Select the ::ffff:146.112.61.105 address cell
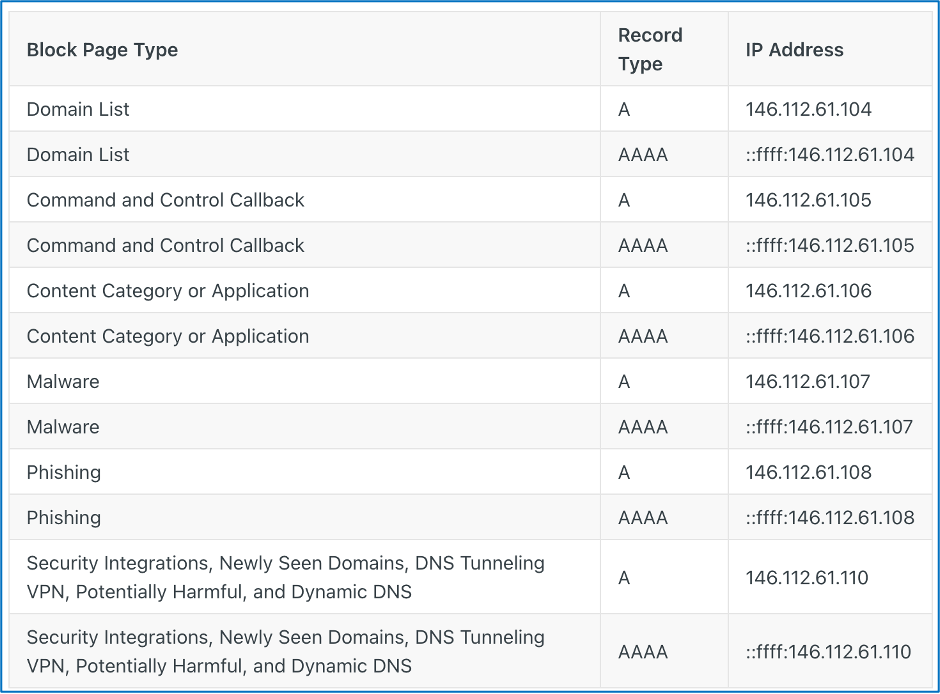 tap(829, 246)
